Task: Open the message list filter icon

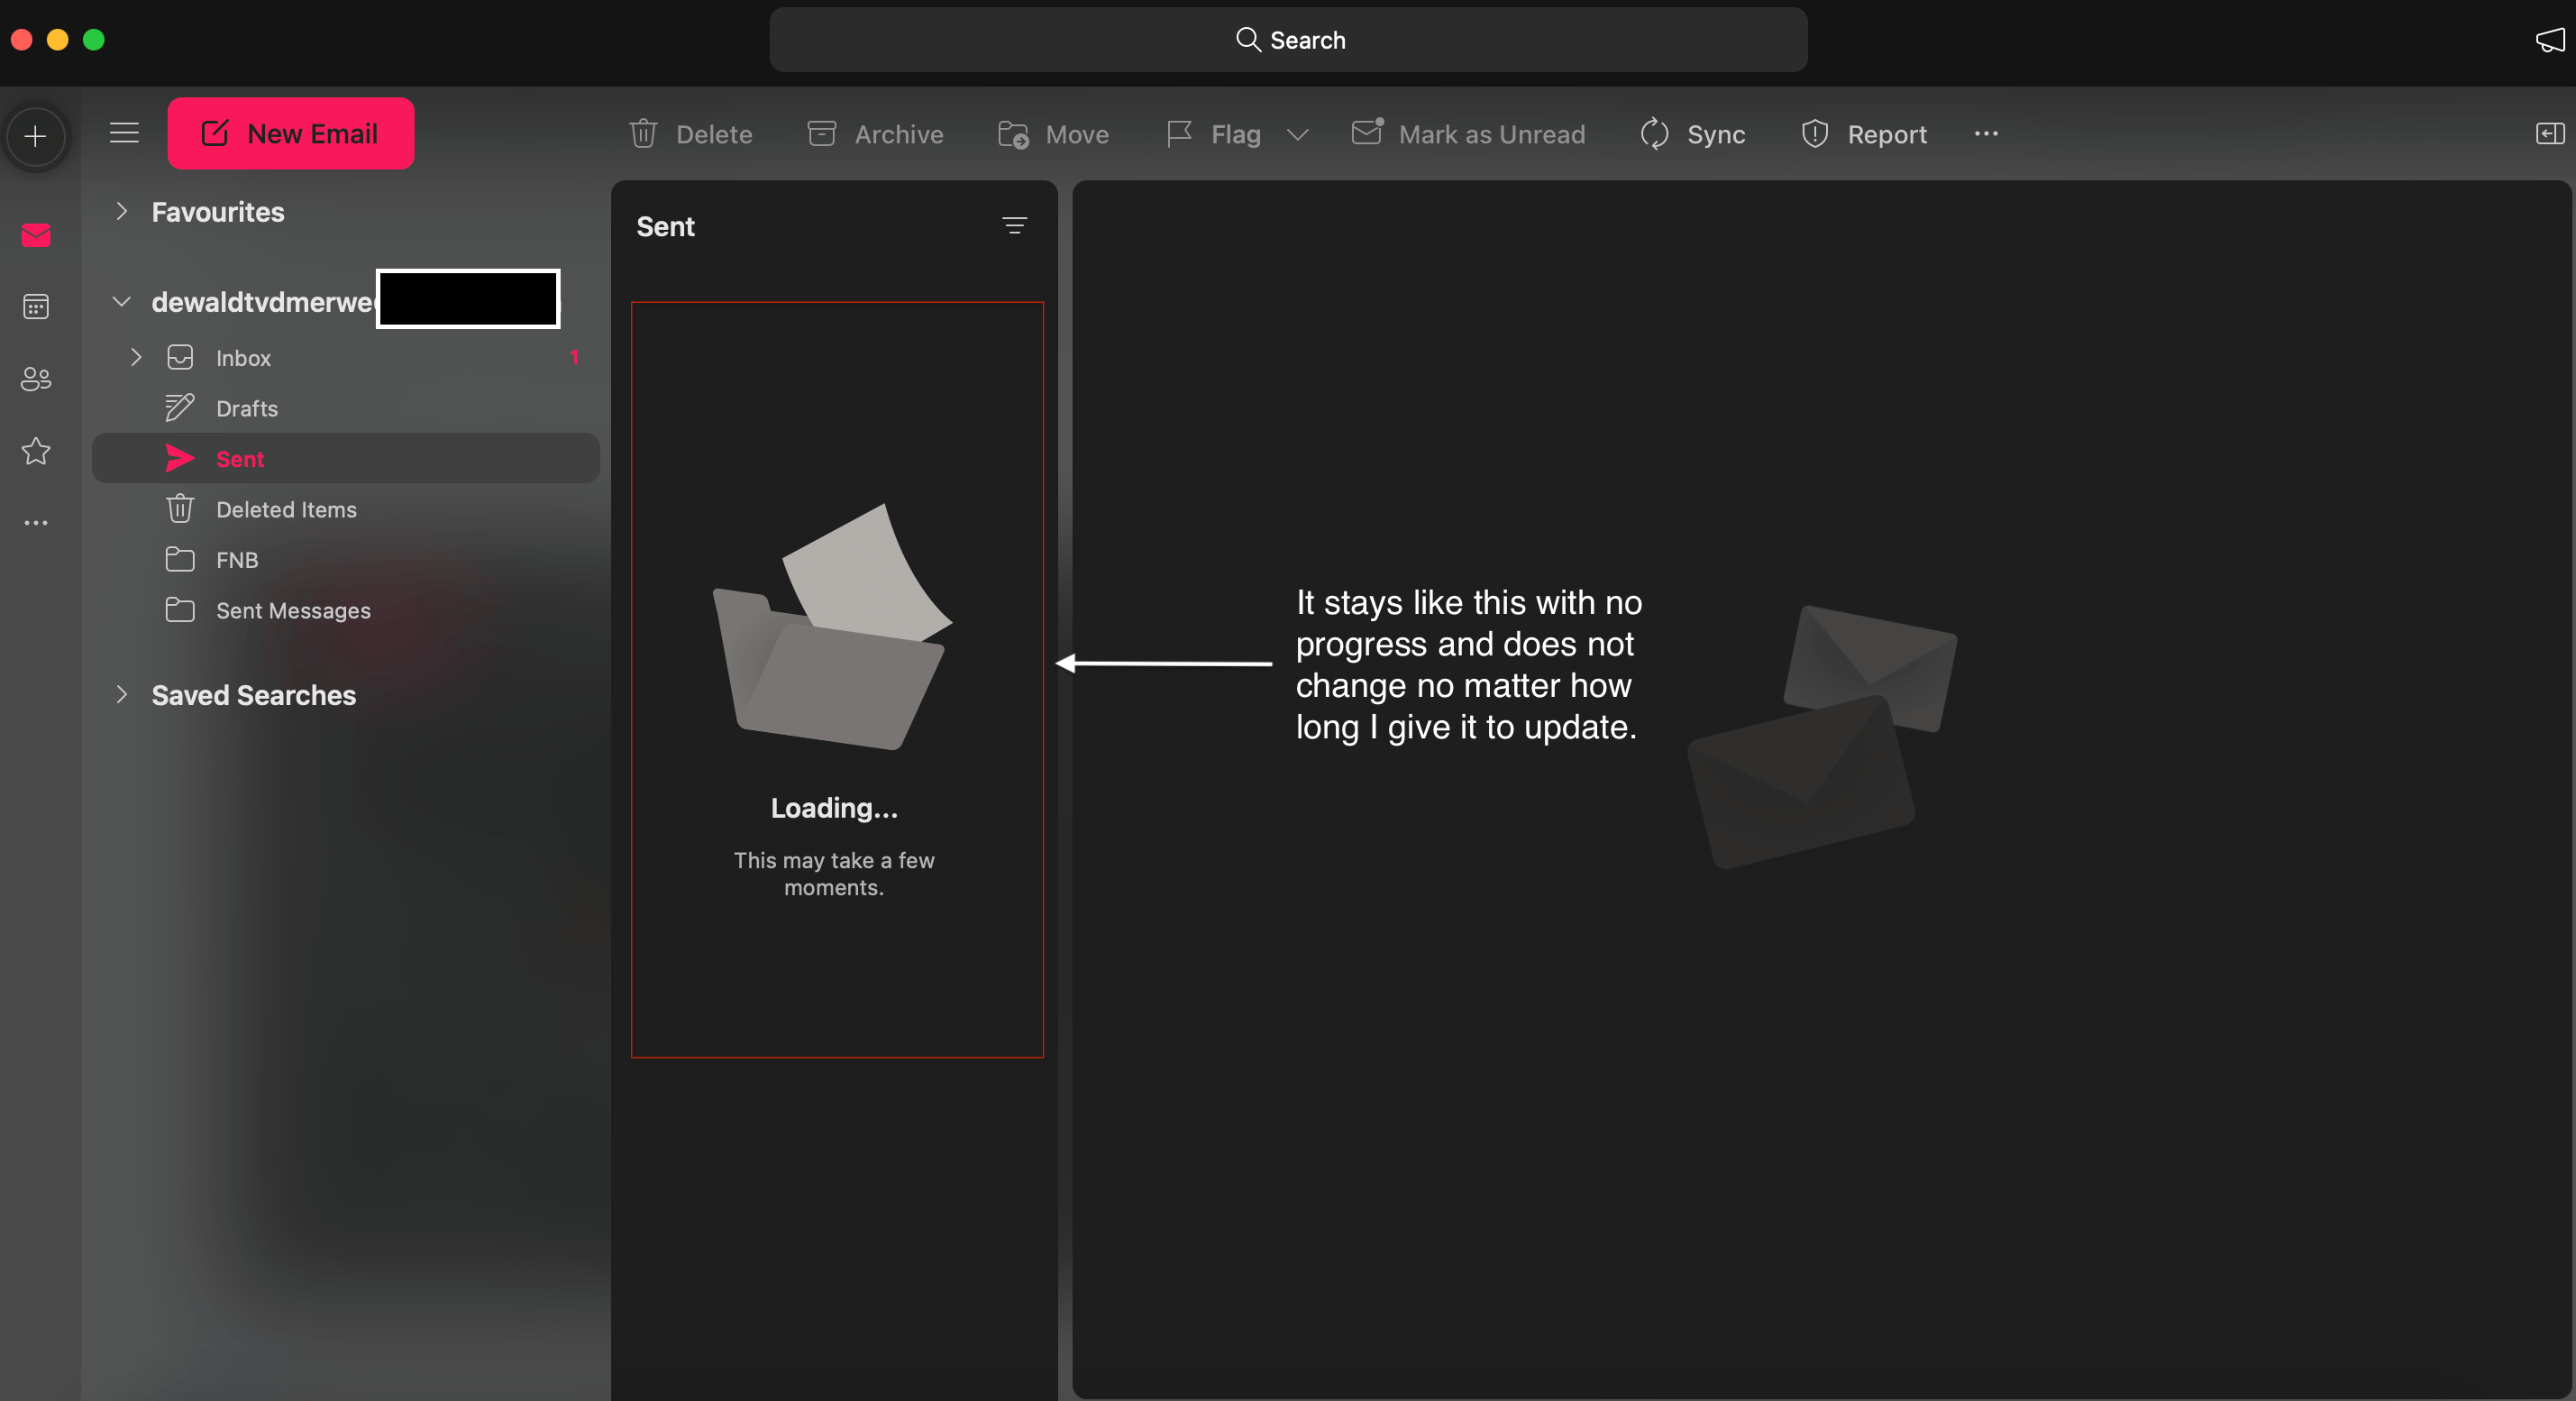Action: point(1014,226)
